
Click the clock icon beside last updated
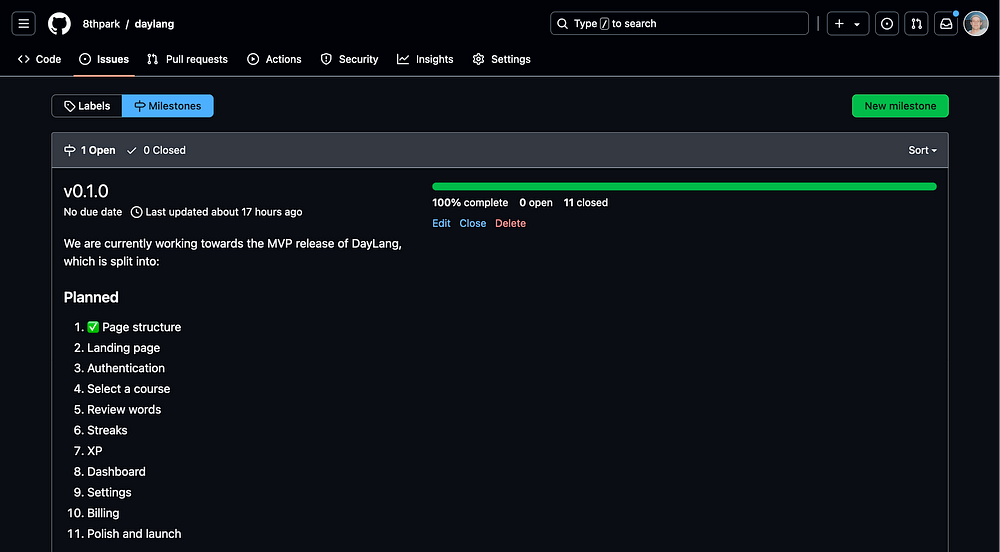[x=136, y=212]
